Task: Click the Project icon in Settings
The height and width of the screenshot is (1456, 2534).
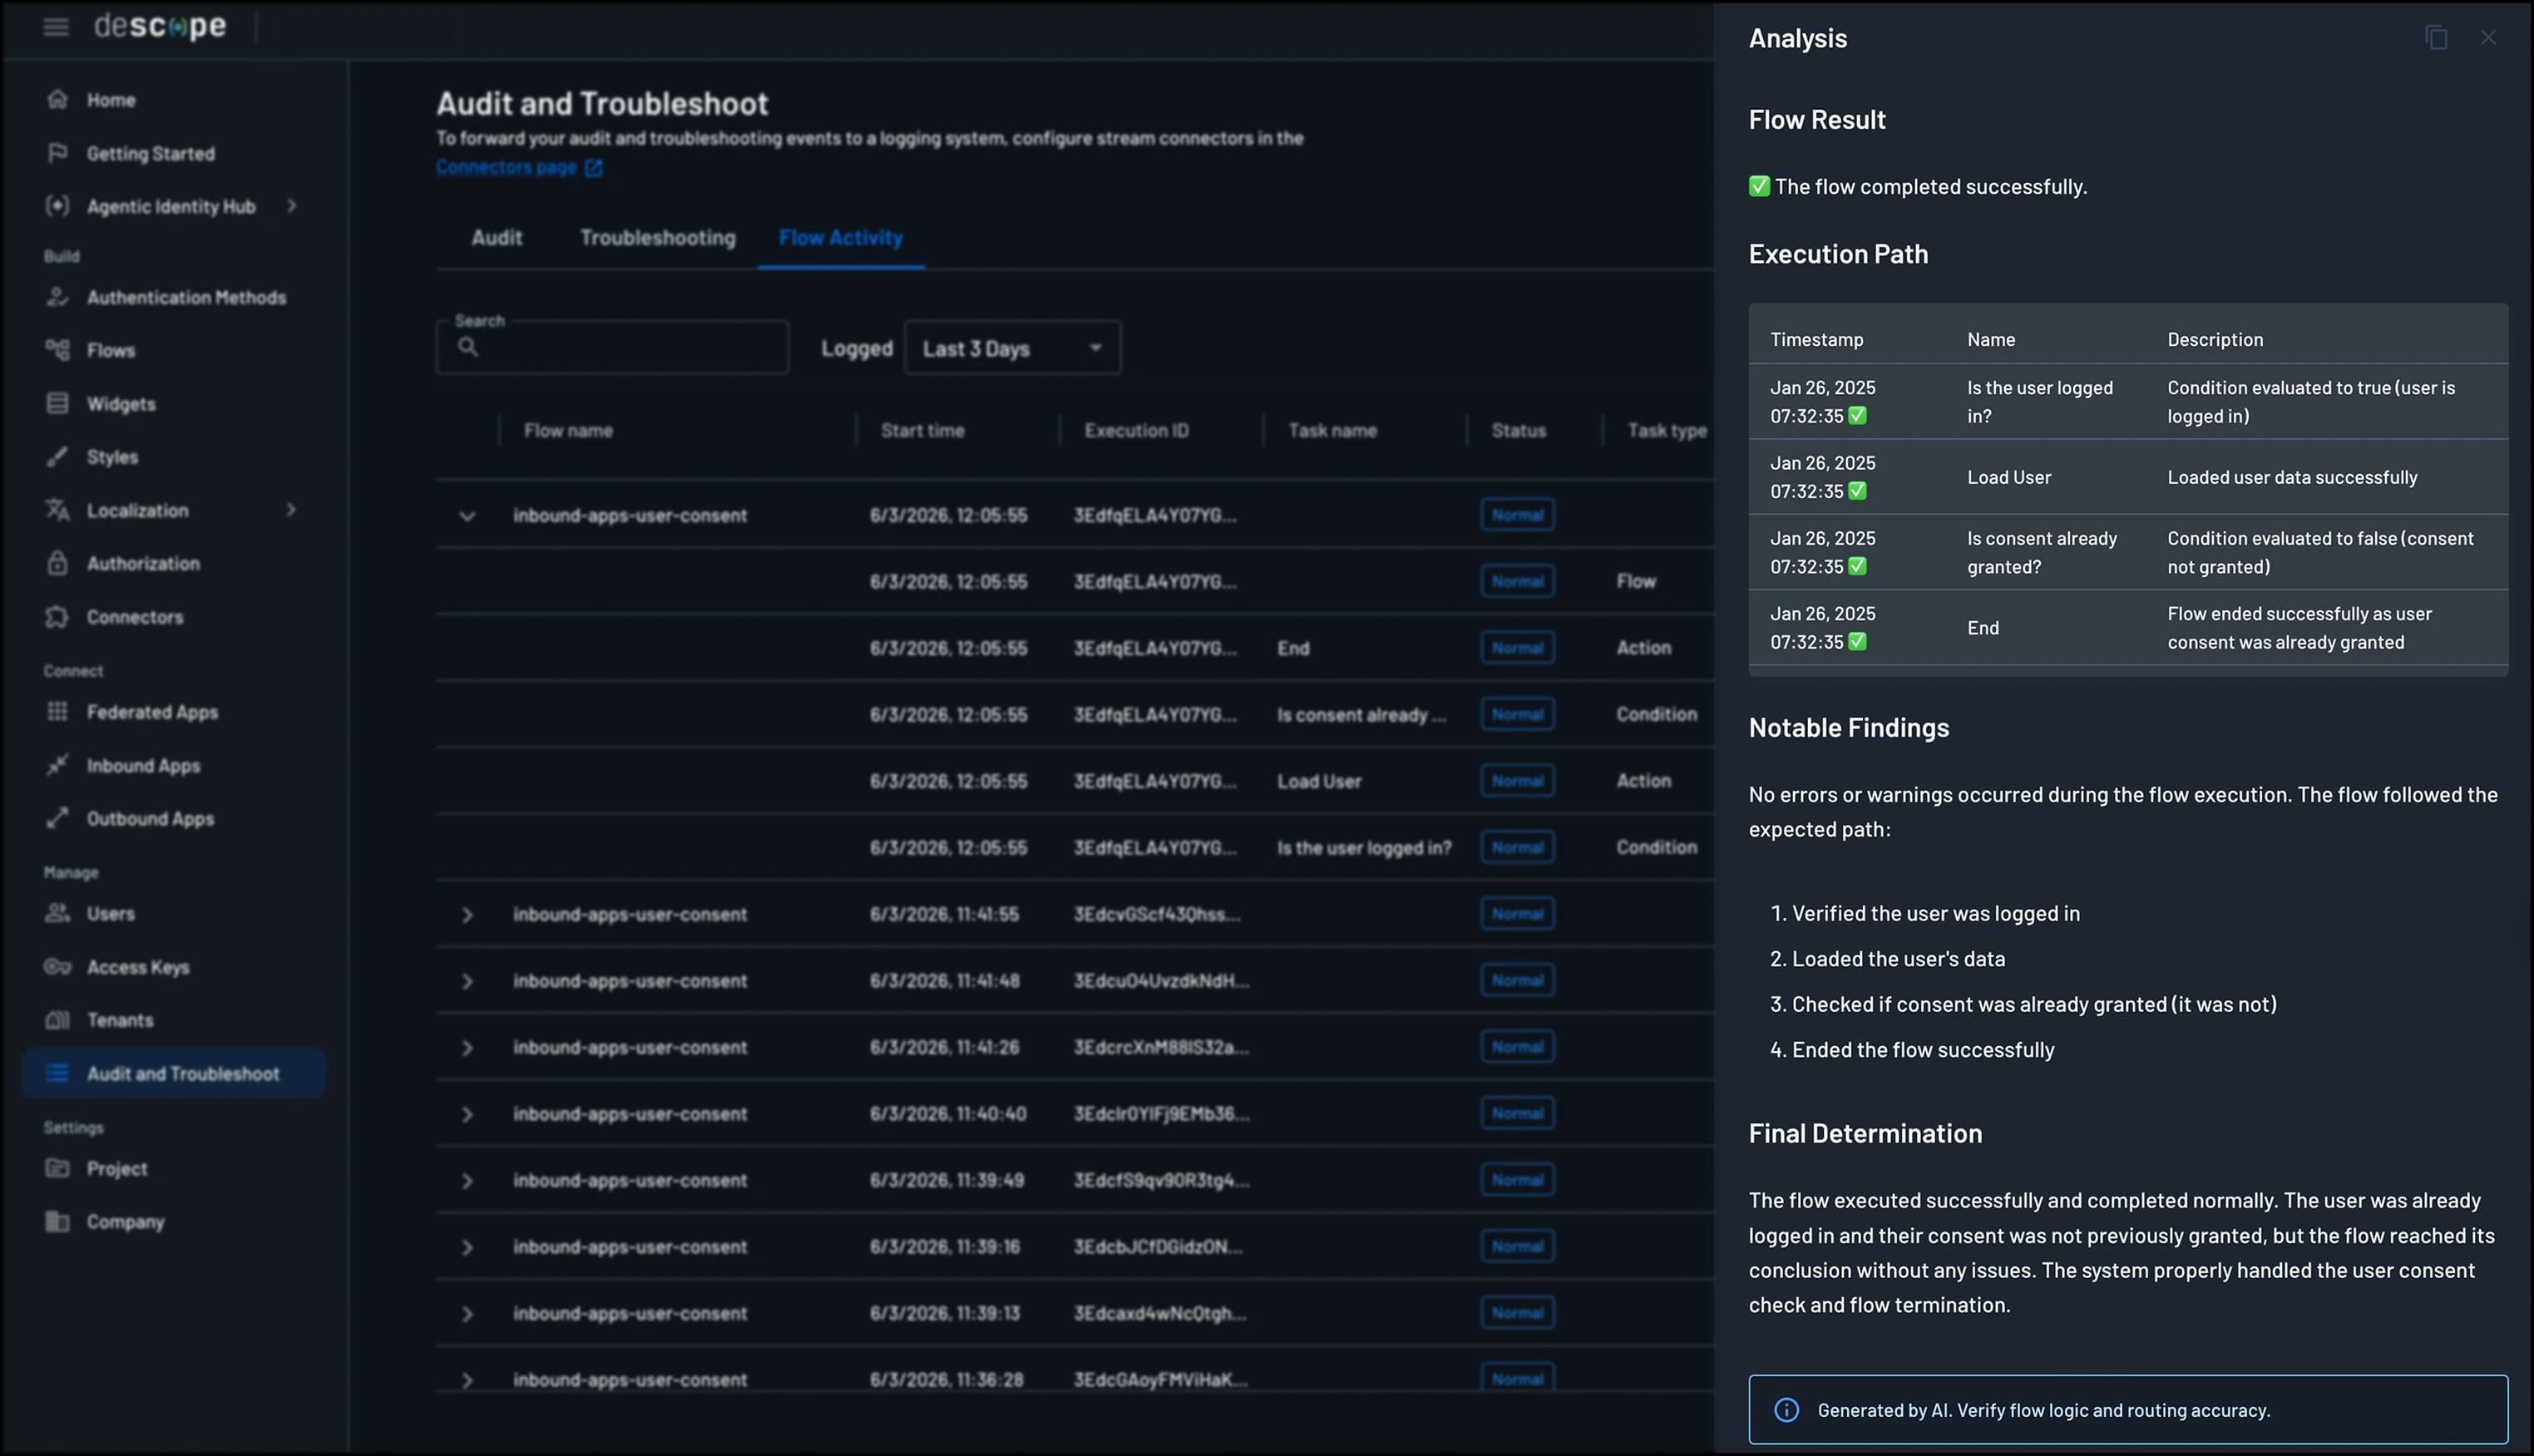Action: 57,1168
